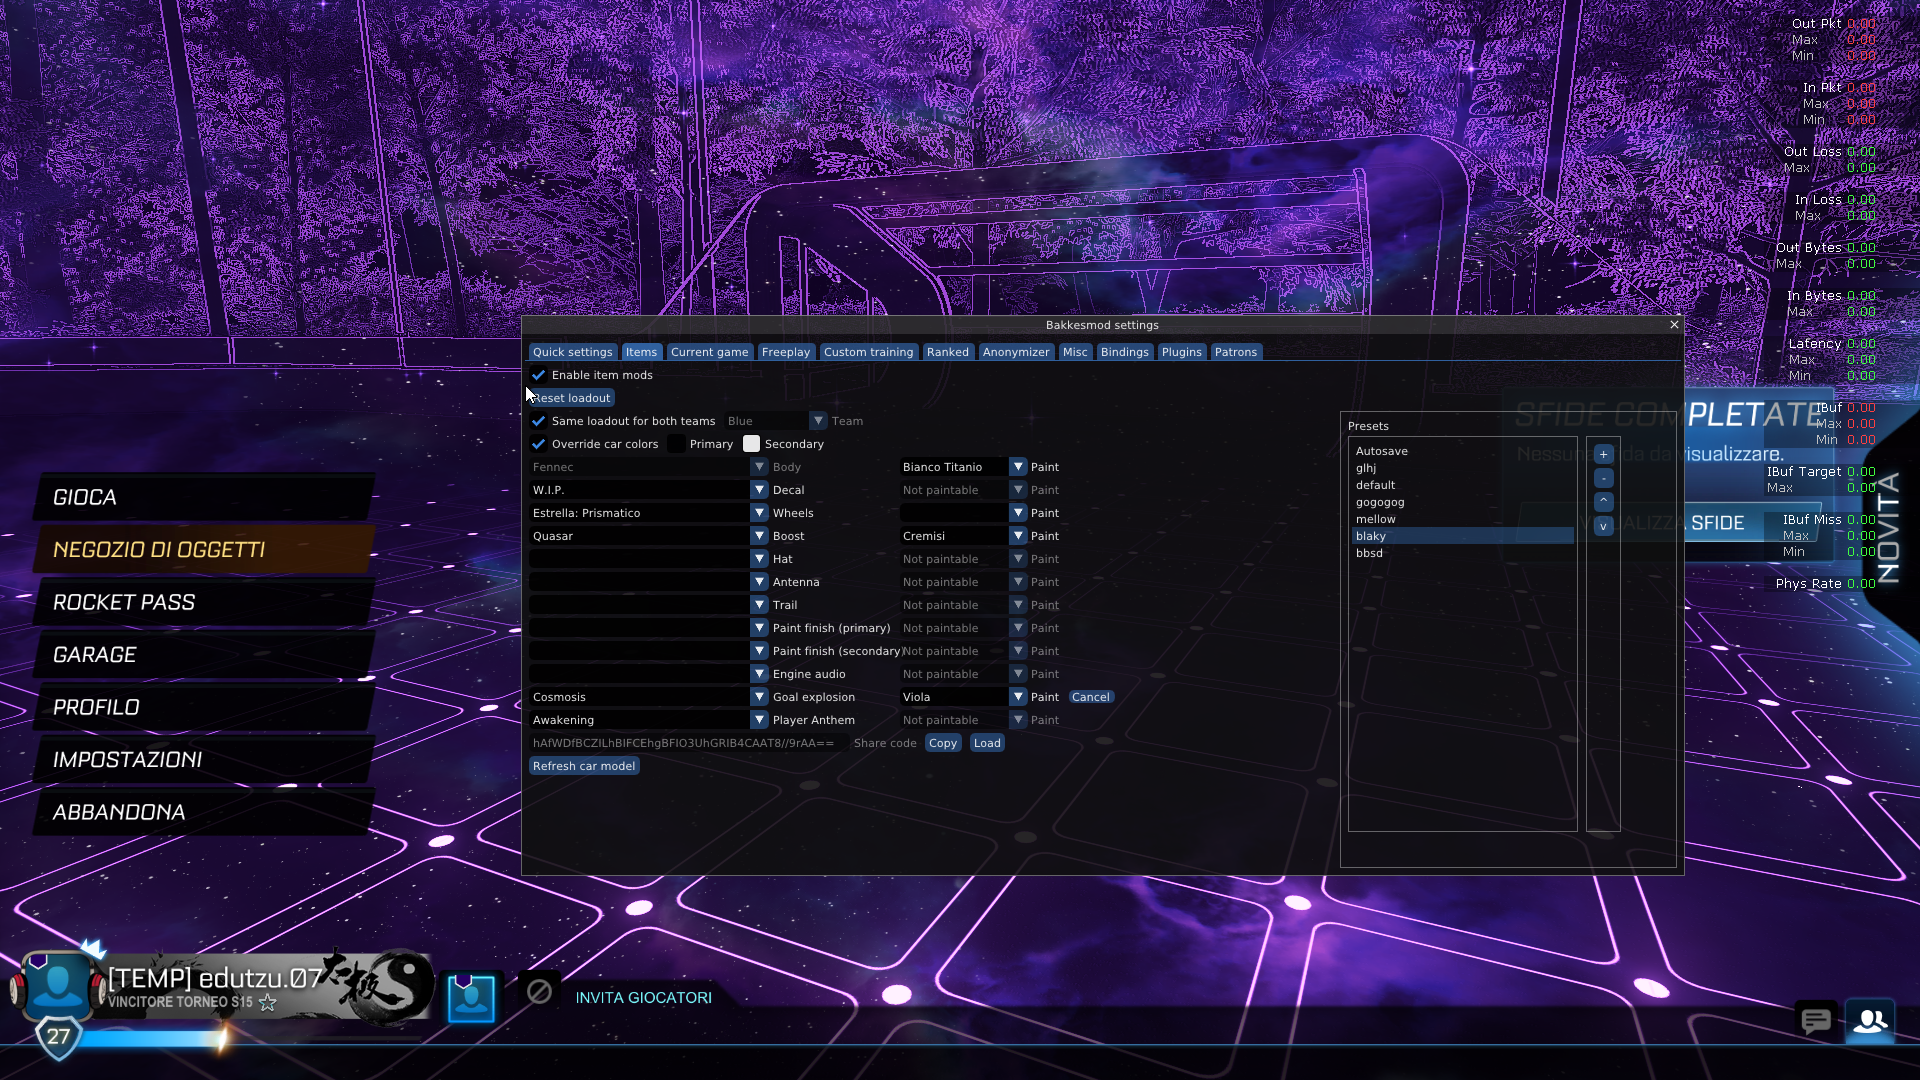Click the add preset plus icon
Image resolution: width=1920 pixels, height=1080 pixels.
pyautogui.click(x=1603, y=454)
